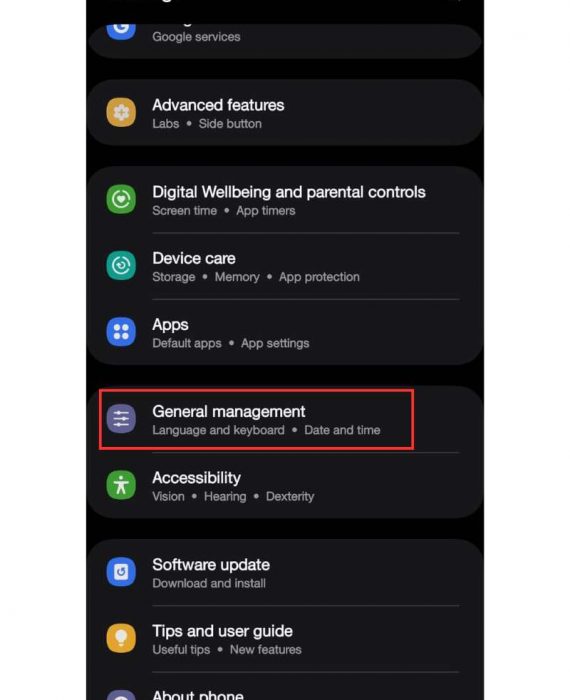
Task: Tap the Software update blue icon
Action: pyautogui.click(x=121, y=572)
